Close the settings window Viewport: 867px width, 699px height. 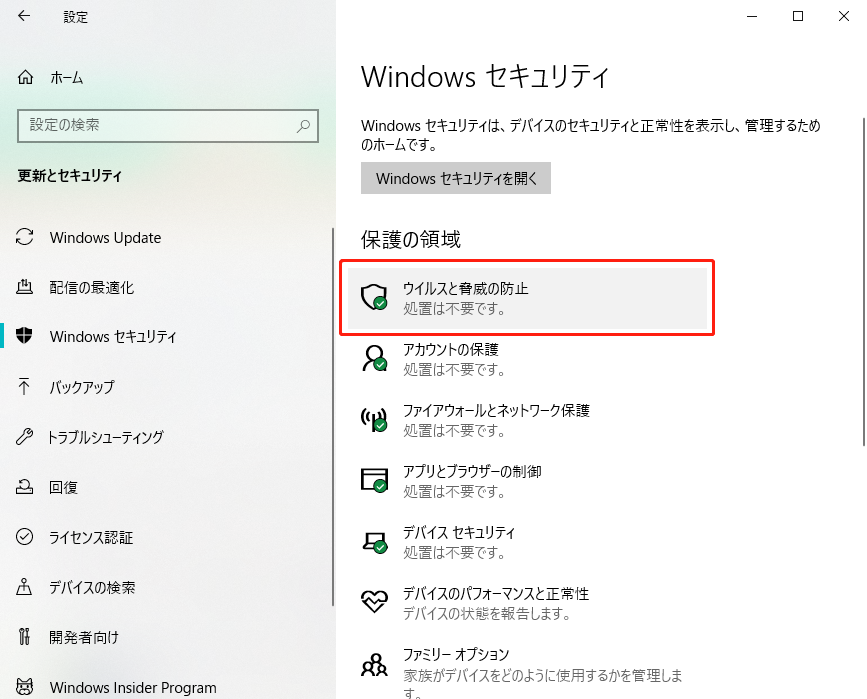coord(844,16)
